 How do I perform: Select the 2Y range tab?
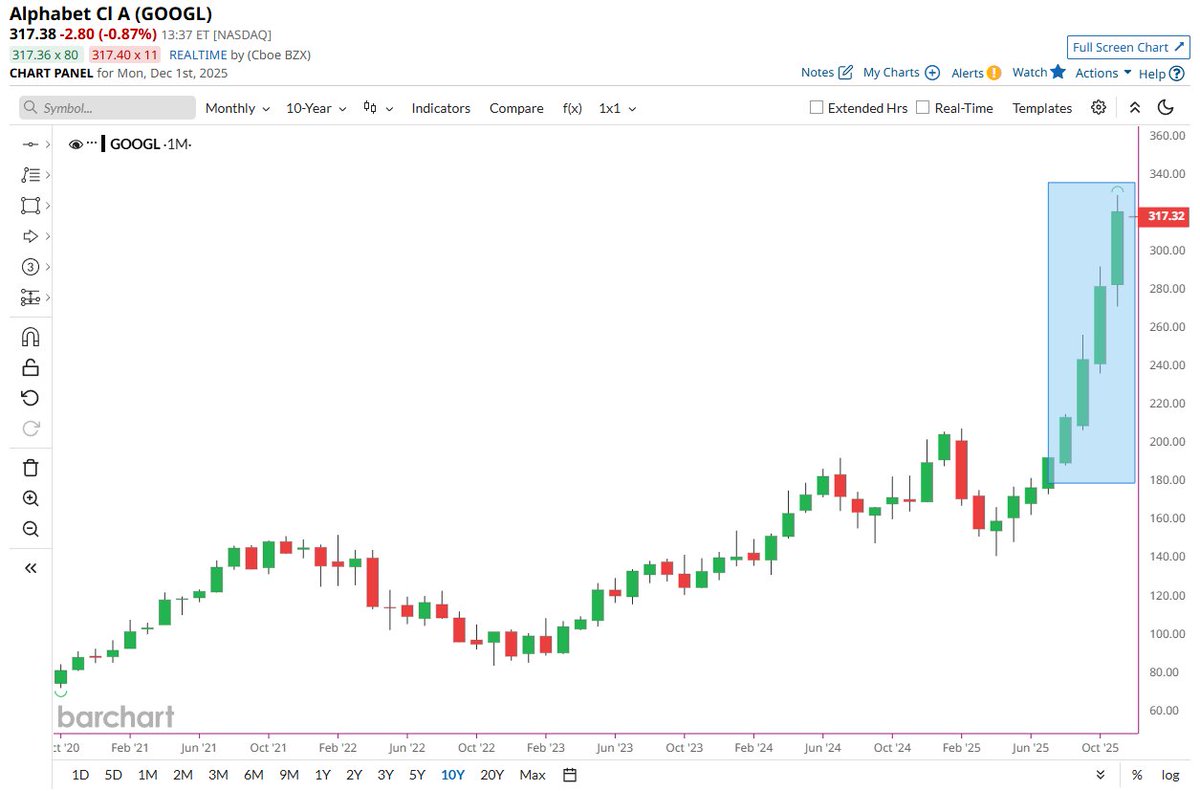[x=354, y=775]
